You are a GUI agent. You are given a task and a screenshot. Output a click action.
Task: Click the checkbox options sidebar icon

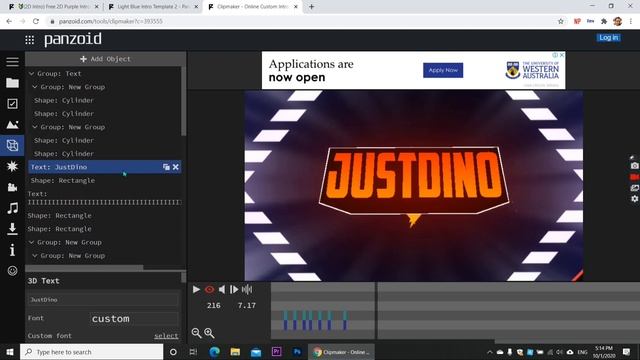pos(12,104)
